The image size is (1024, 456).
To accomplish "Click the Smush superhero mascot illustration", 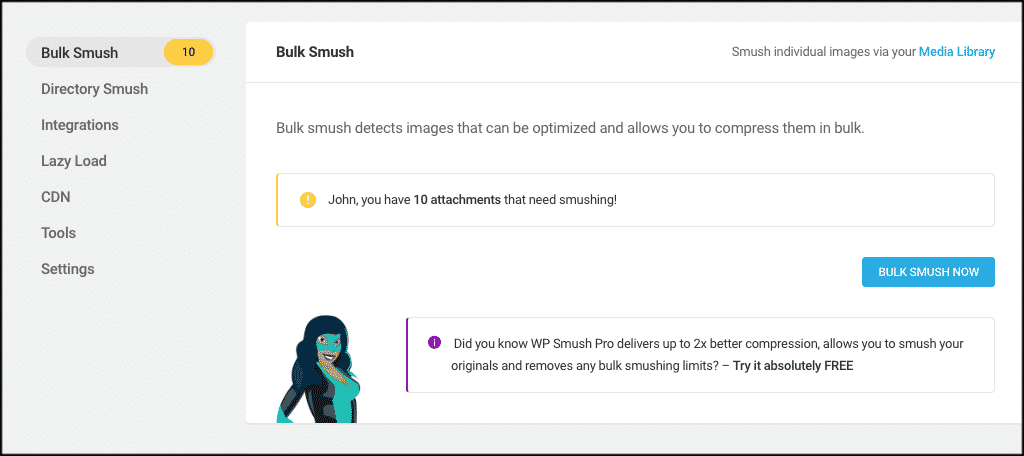I will 319,368.
